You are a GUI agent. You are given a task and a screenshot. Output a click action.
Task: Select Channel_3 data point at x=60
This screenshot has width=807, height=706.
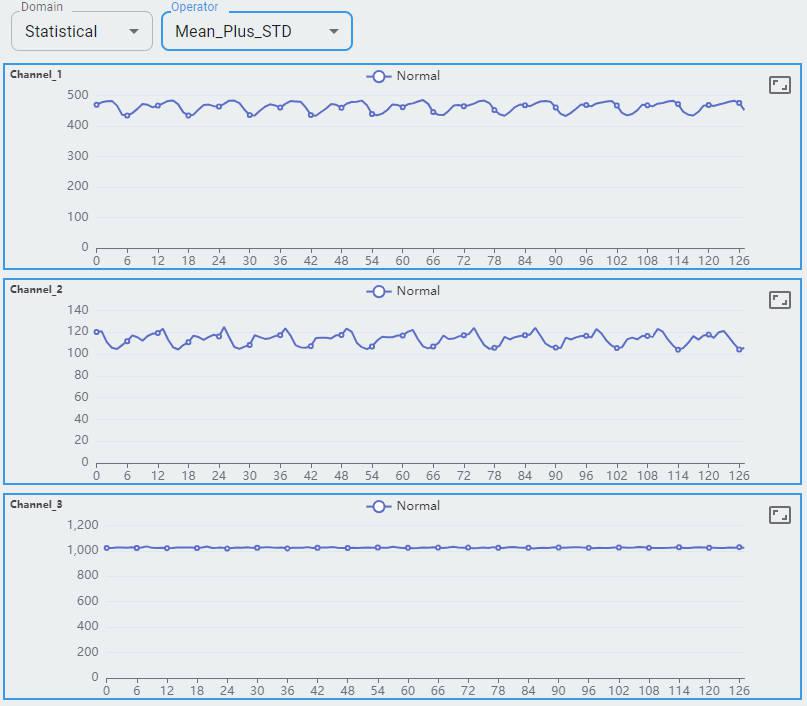[408, 548]
